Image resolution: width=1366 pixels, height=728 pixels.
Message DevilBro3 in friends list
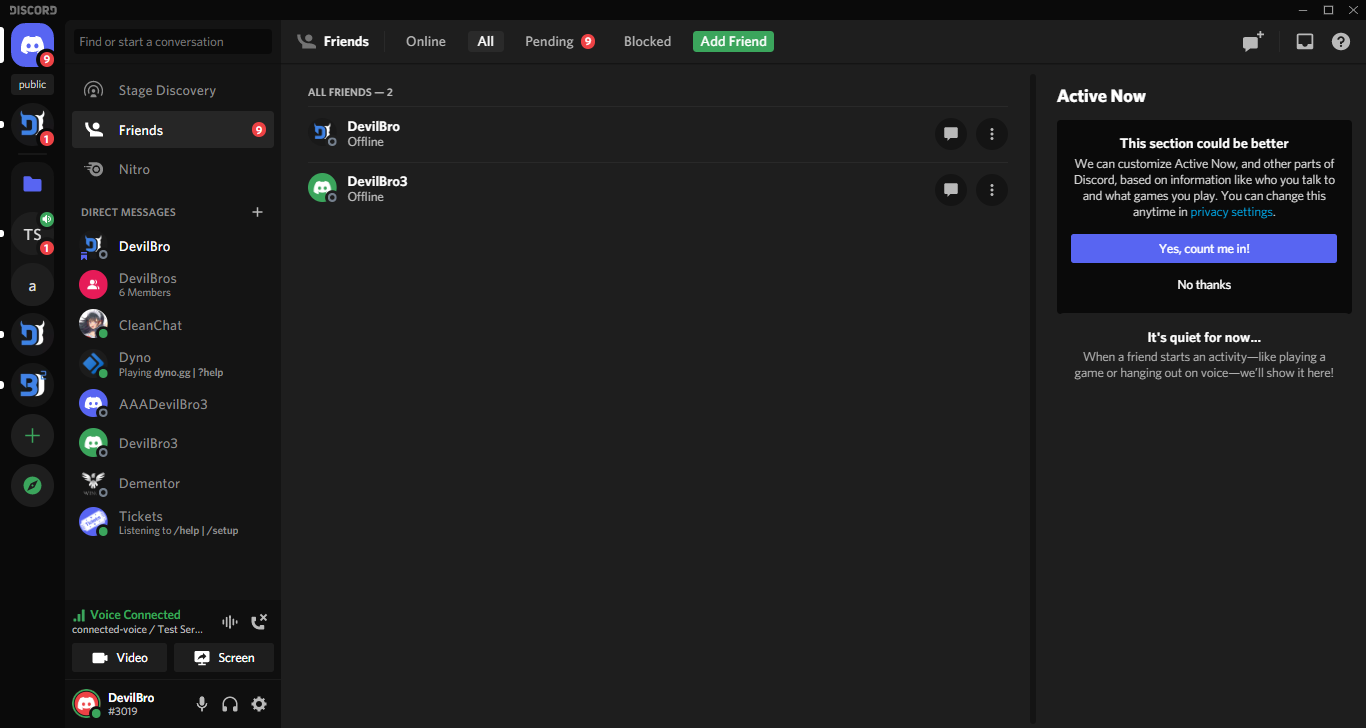(950, 189)
